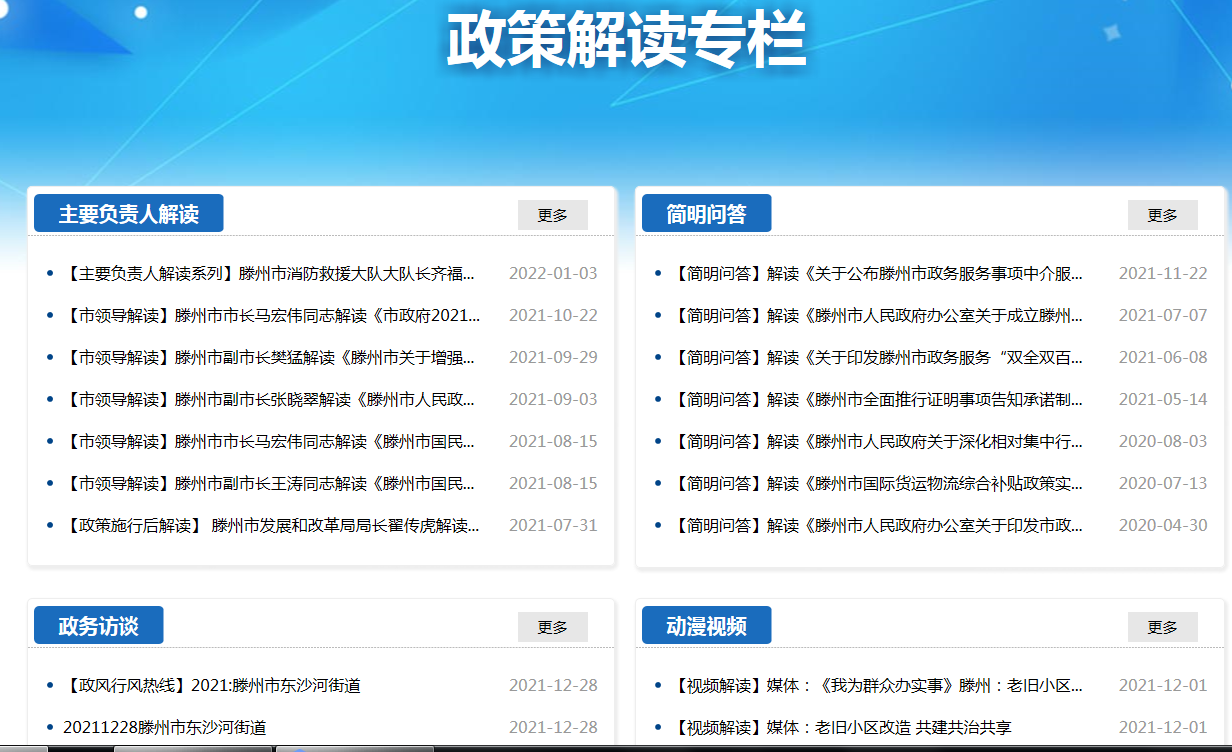
Task: Click 更多 button in 主要负责人解读 section
Action: coord(552,215)
